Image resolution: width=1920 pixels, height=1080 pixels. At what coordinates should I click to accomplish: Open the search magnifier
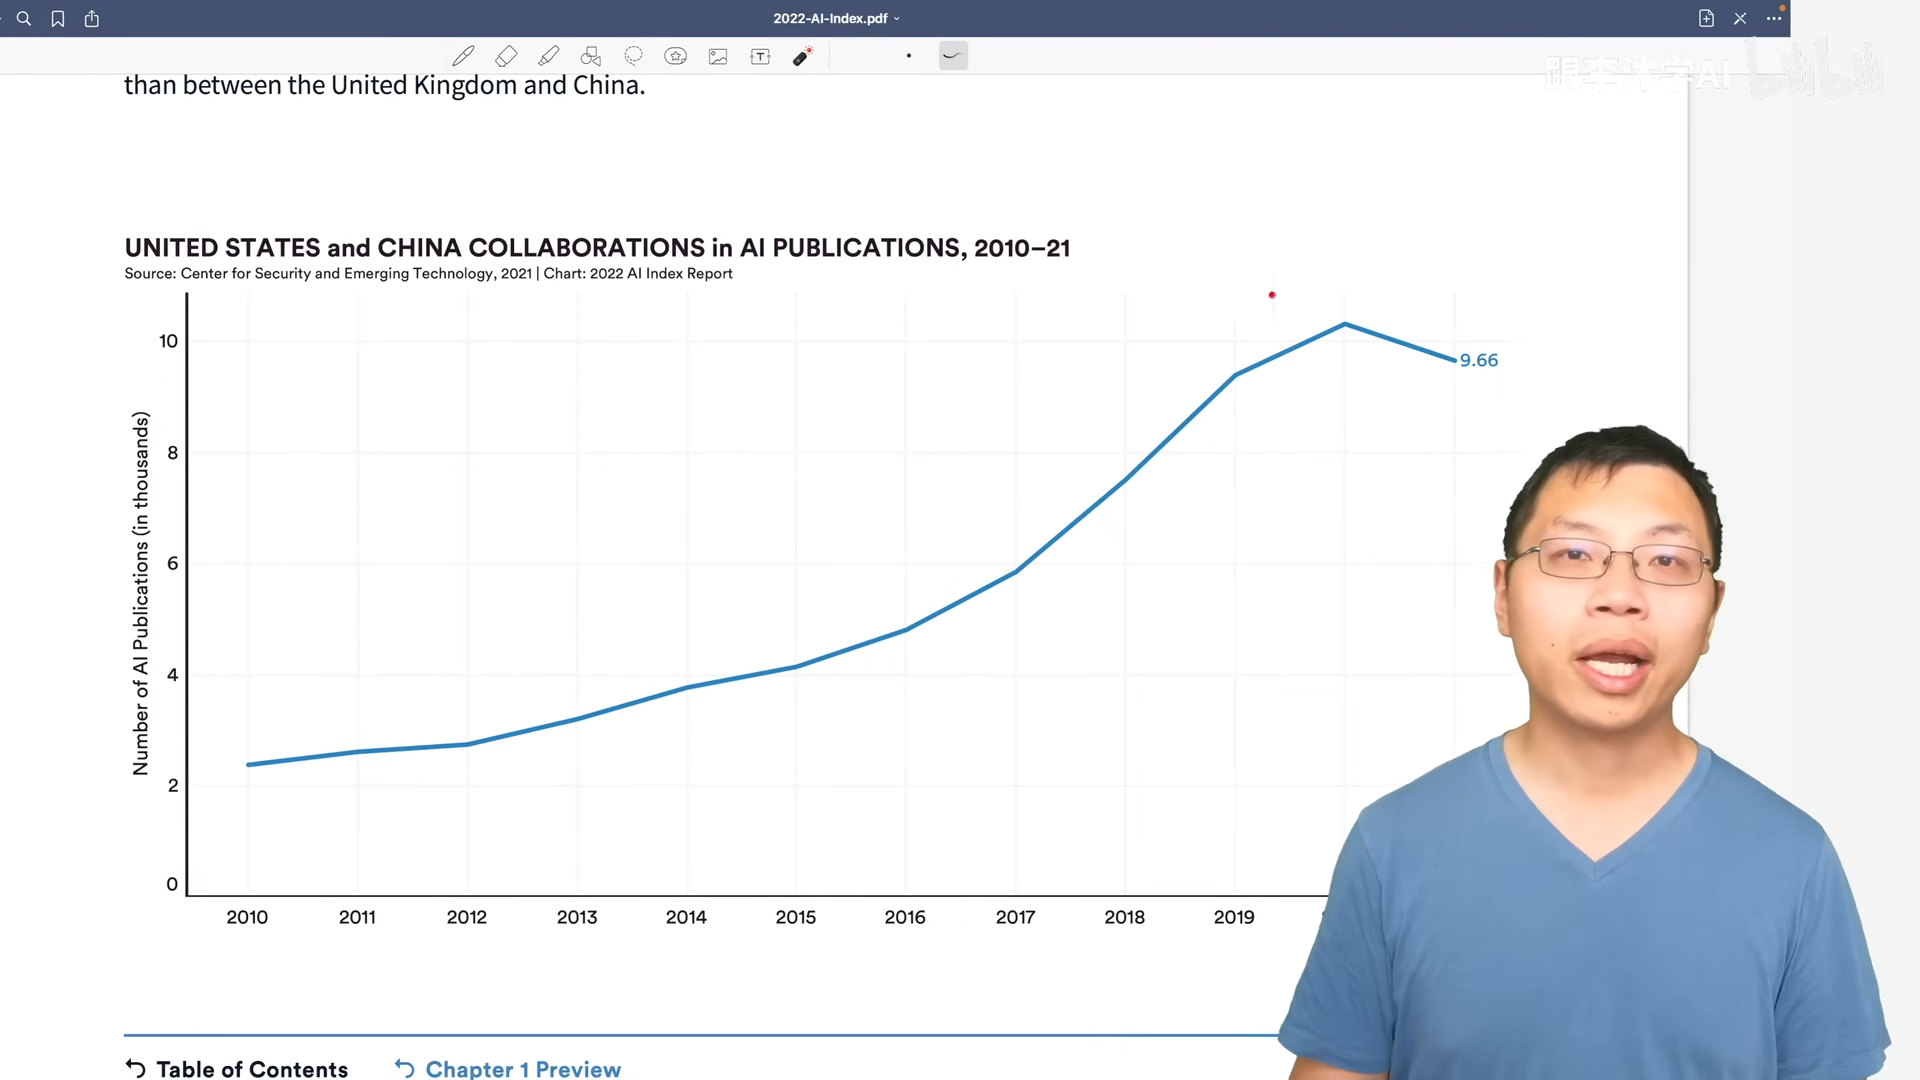(24, 18)
